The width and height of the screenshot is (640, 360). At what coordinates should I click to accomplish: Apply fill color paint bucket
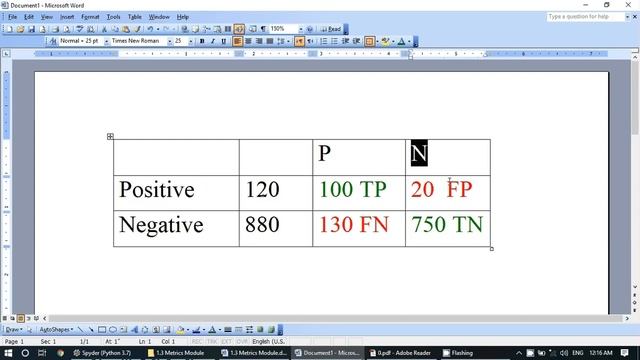point(180,329)
